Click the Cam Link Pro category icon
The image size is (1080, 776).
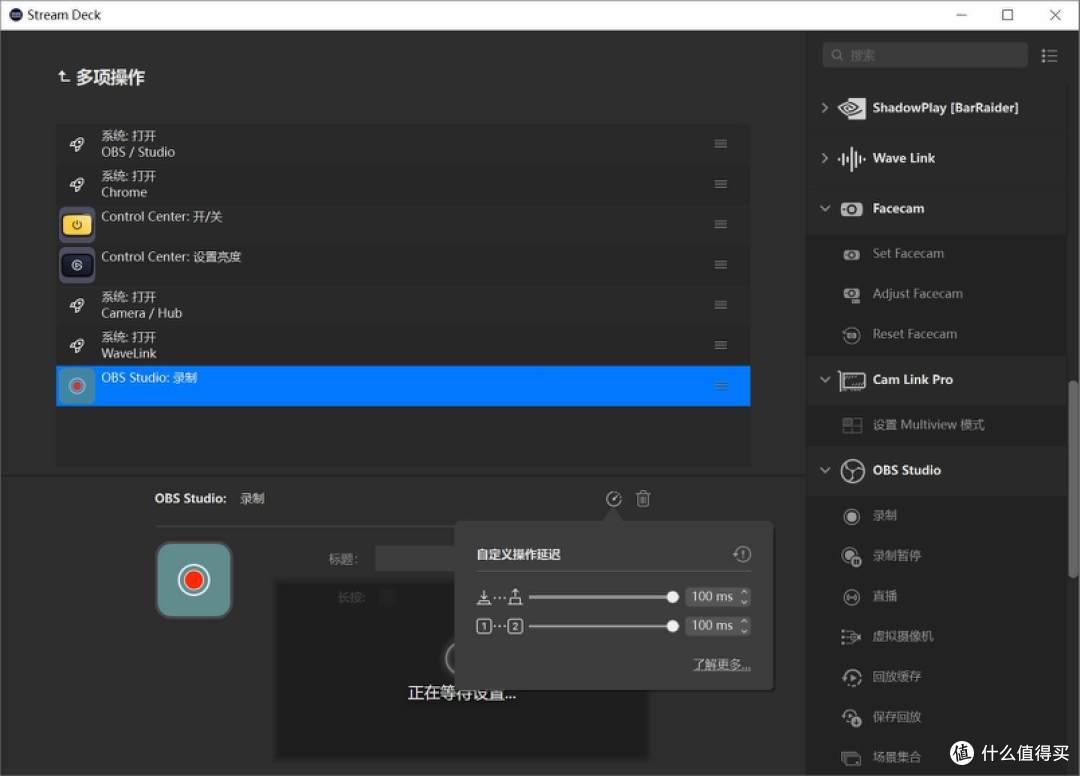(852, 380)
